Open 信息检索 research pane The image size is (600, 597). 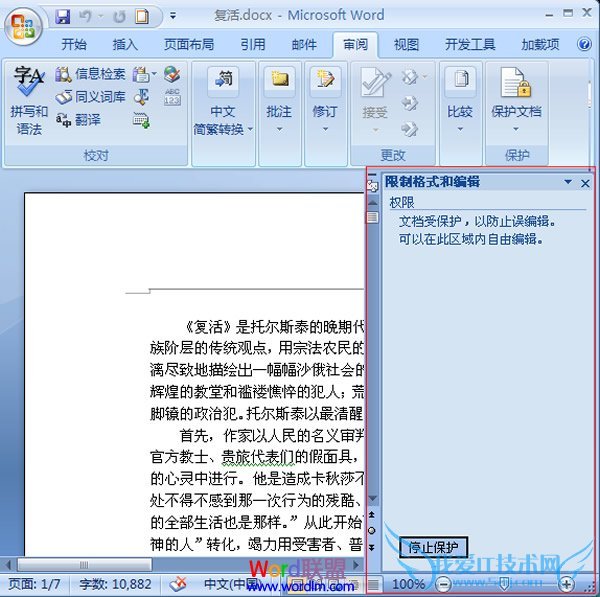90,74
